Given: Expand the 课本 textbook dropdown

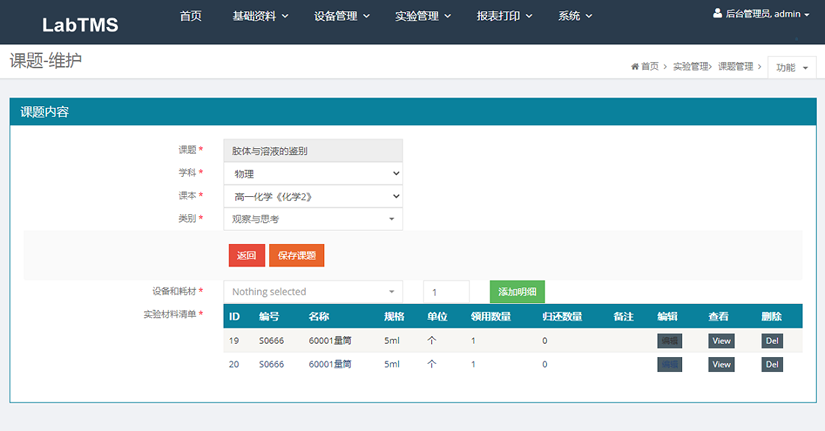Looking at the screenshot, I should point(312,196).
